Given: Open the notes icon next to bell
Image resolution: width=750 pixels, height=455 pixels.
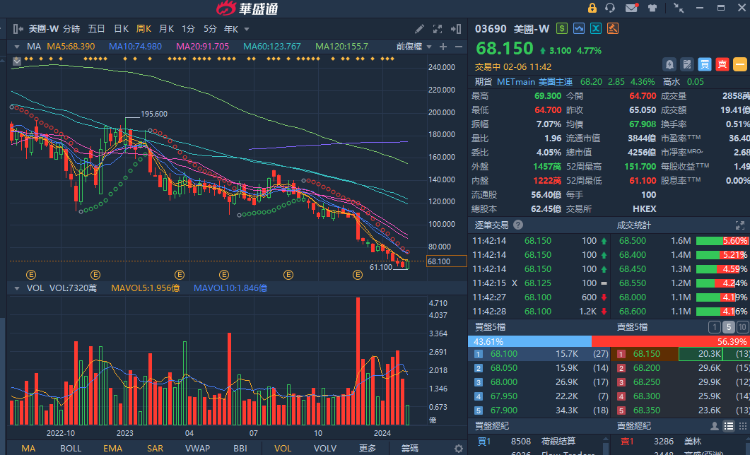Looking at the screenshot, I should coord(687,64).
